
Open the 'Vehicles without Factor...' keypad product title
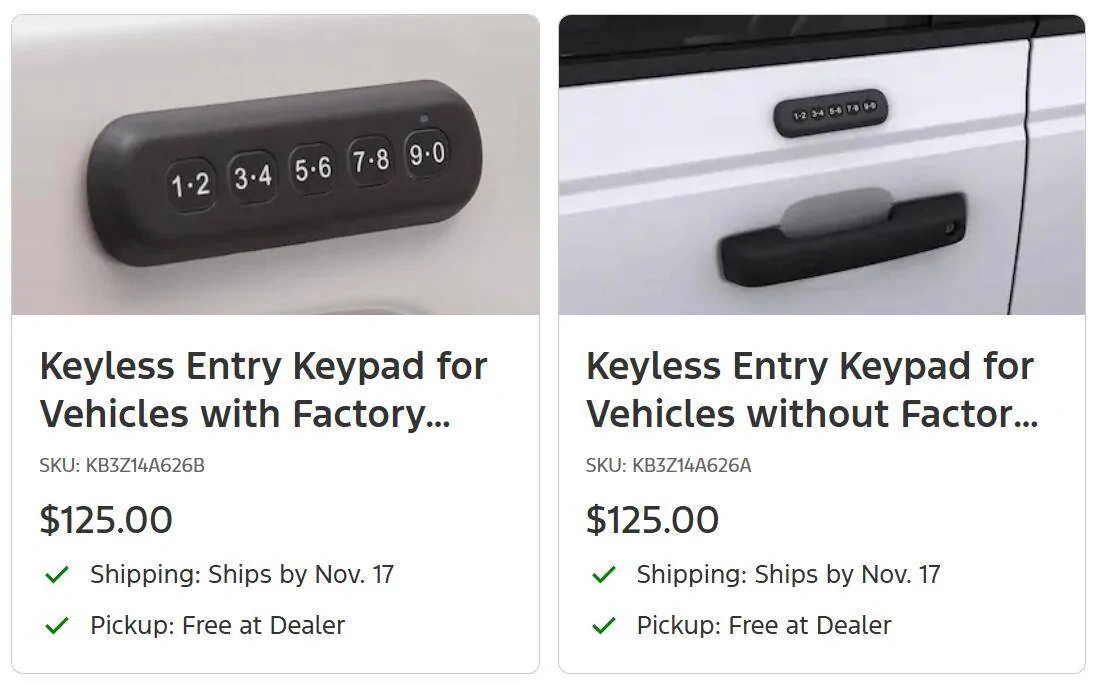pyautogui.click(x=811, y=390)
